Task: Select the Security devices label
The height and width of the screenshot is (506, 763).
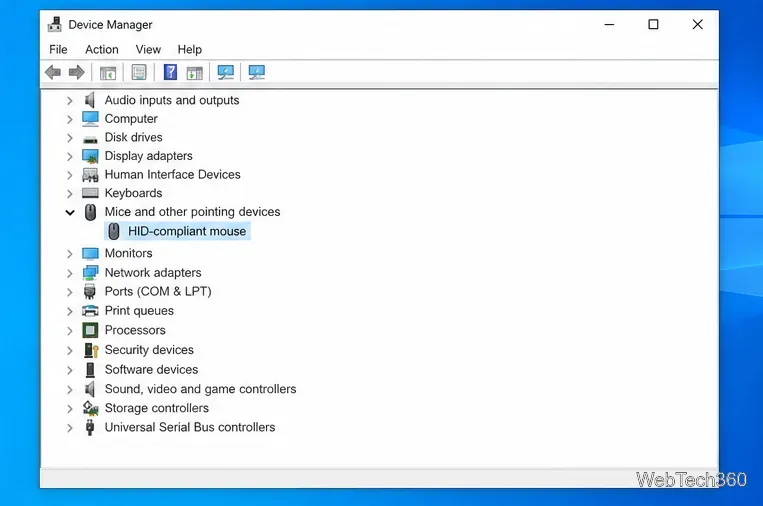Action: click(x=149, y=350)
